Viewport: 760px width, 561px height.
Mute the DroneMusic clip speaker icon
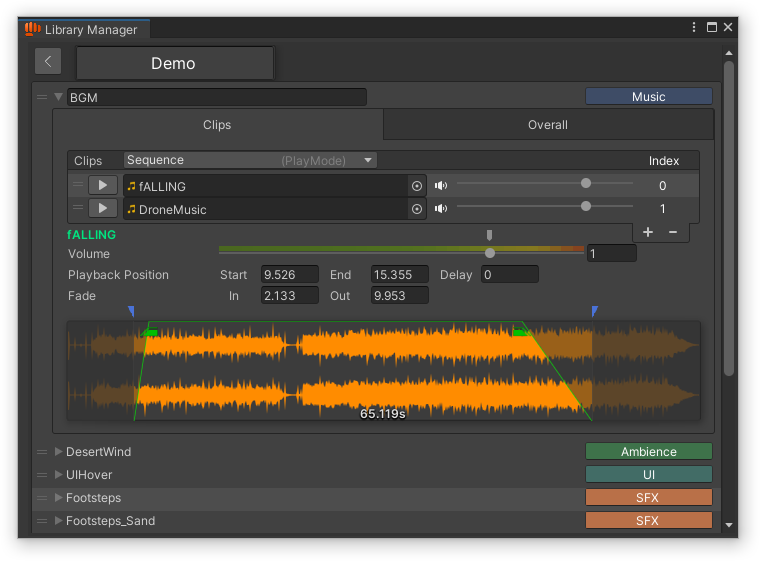tap(441, 208)
